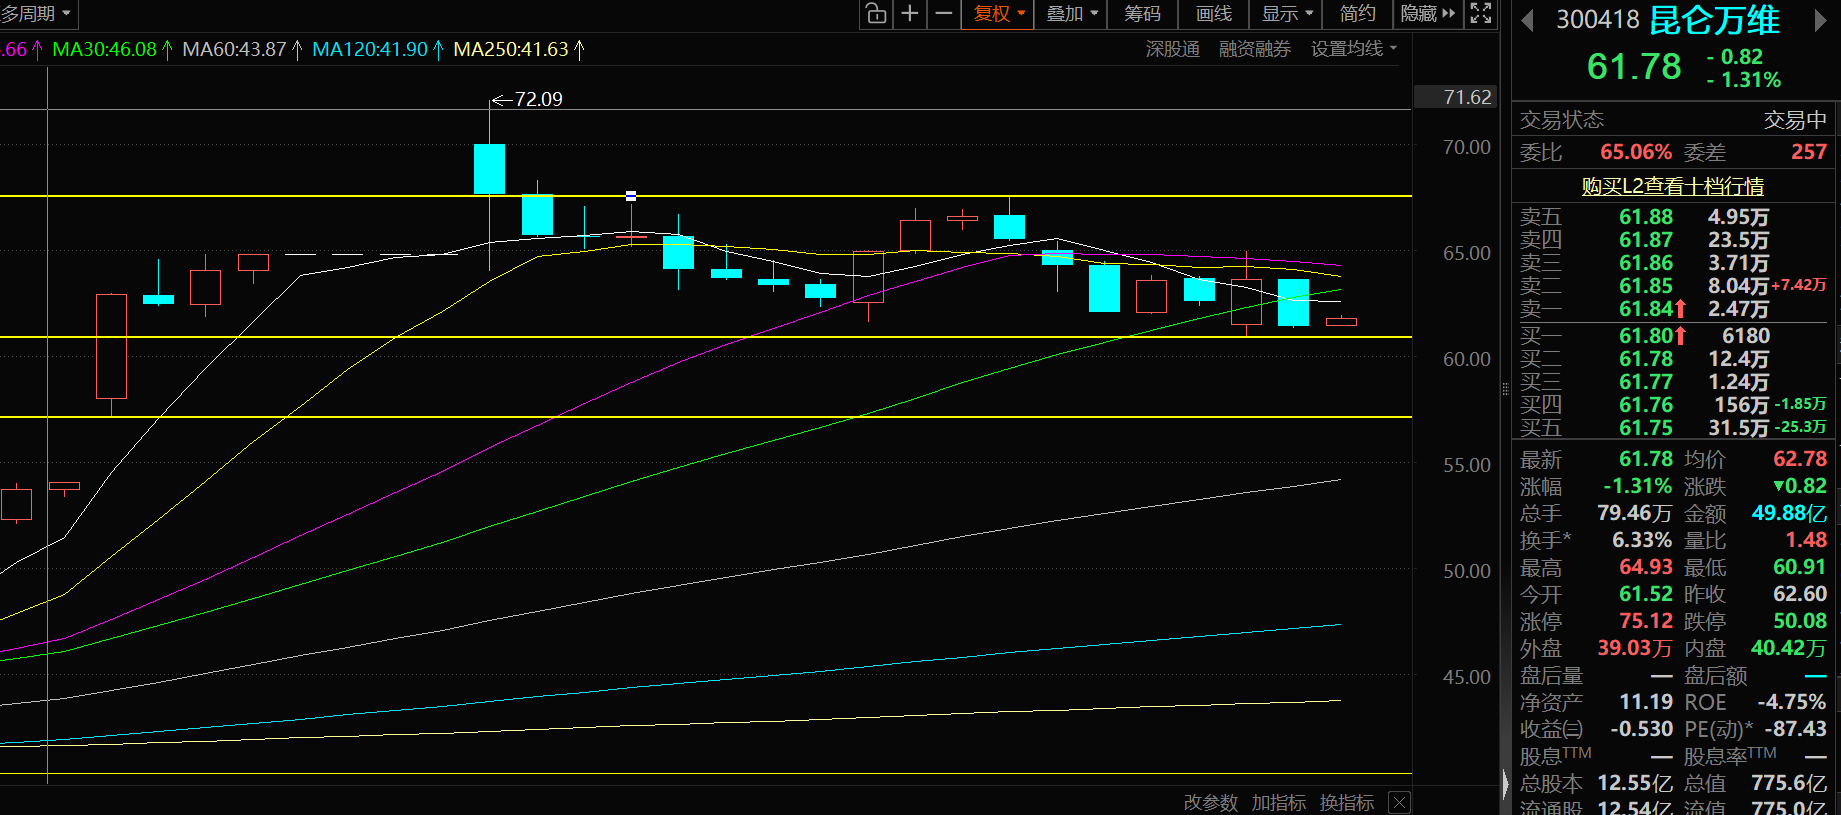Open the 多周期 period dropdown
1841x815 pixels.
[37, 14]
